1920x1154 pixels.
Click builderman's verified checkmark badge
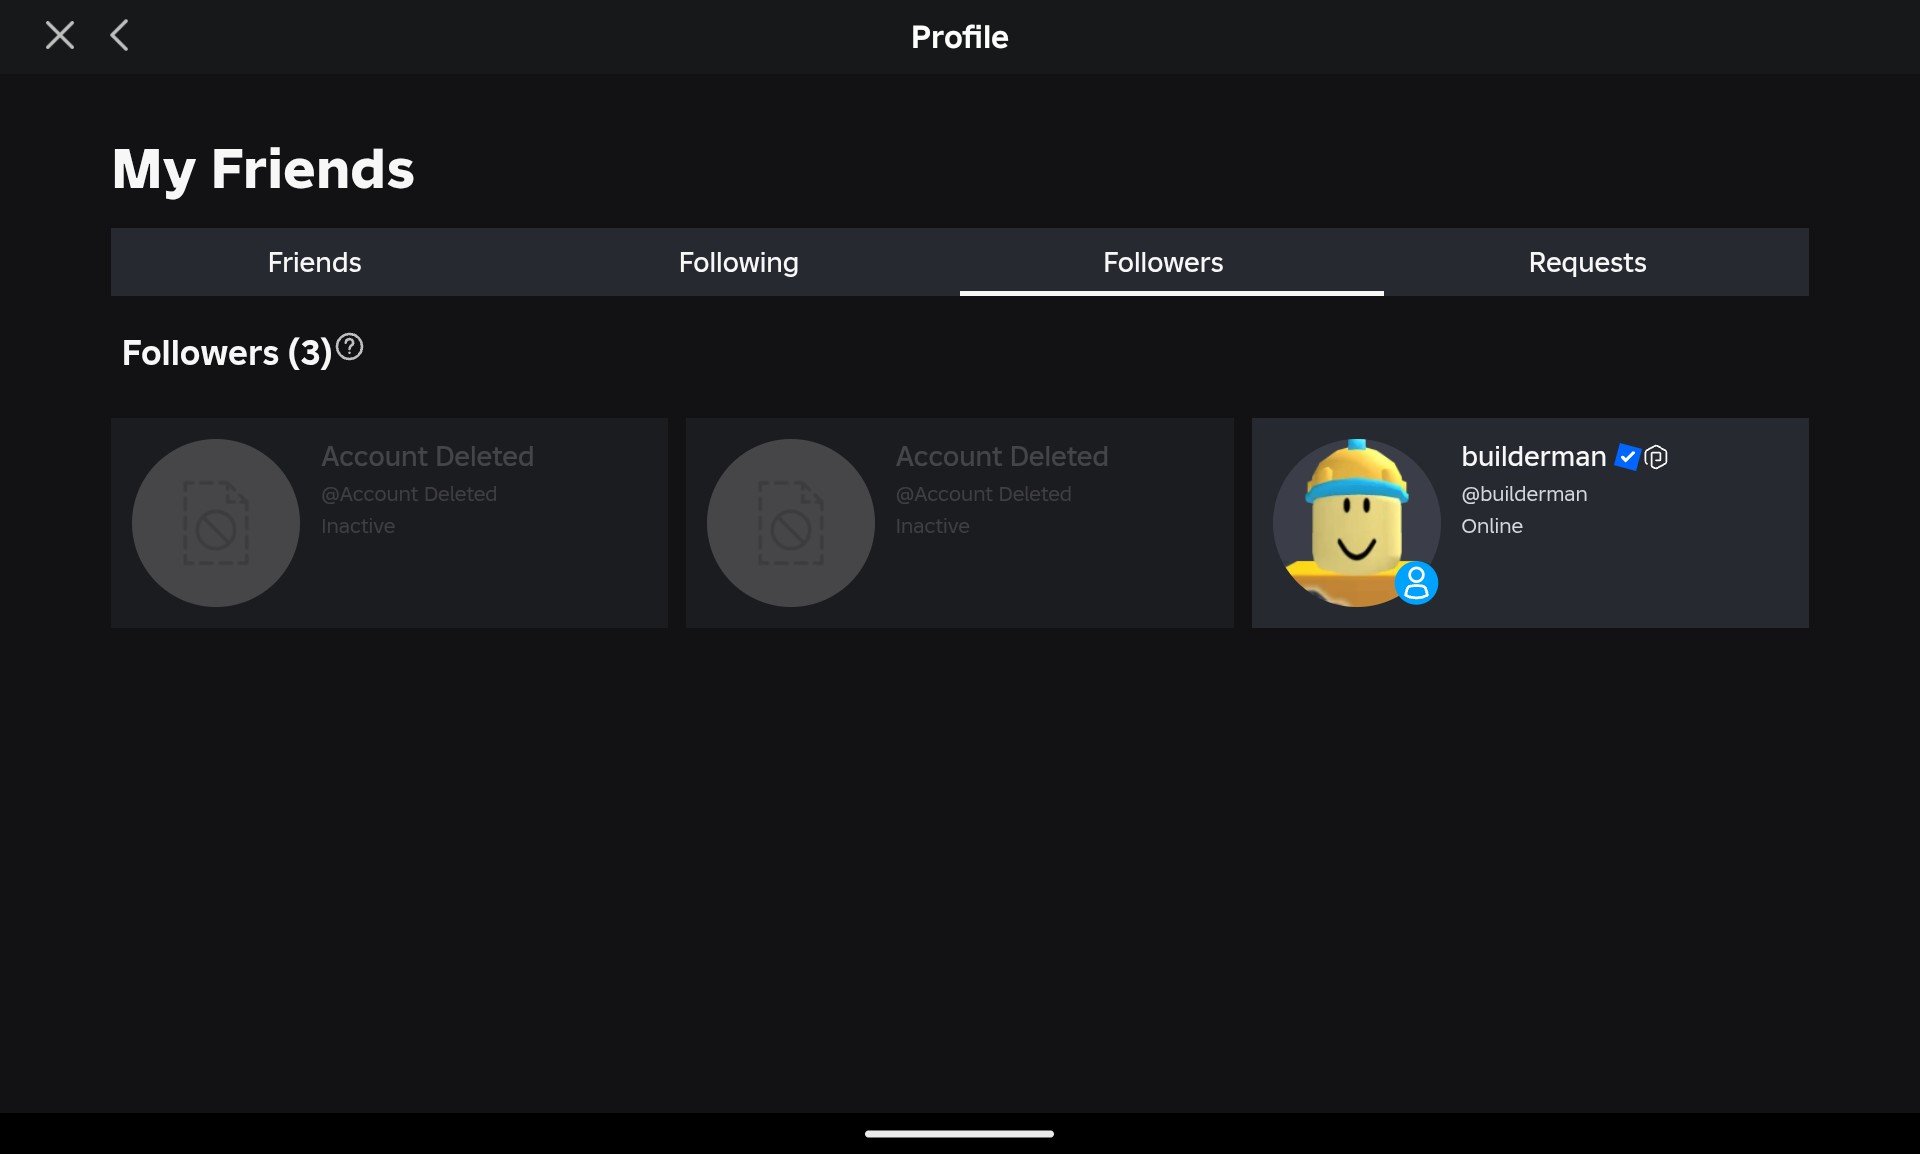tap(1627, 457)
